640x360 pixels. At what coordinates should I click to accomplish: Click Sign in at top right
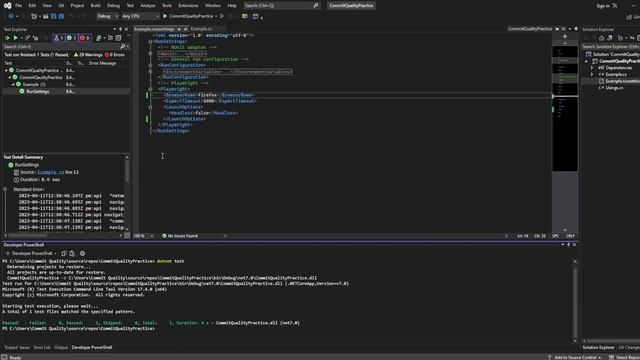point(603,6)
